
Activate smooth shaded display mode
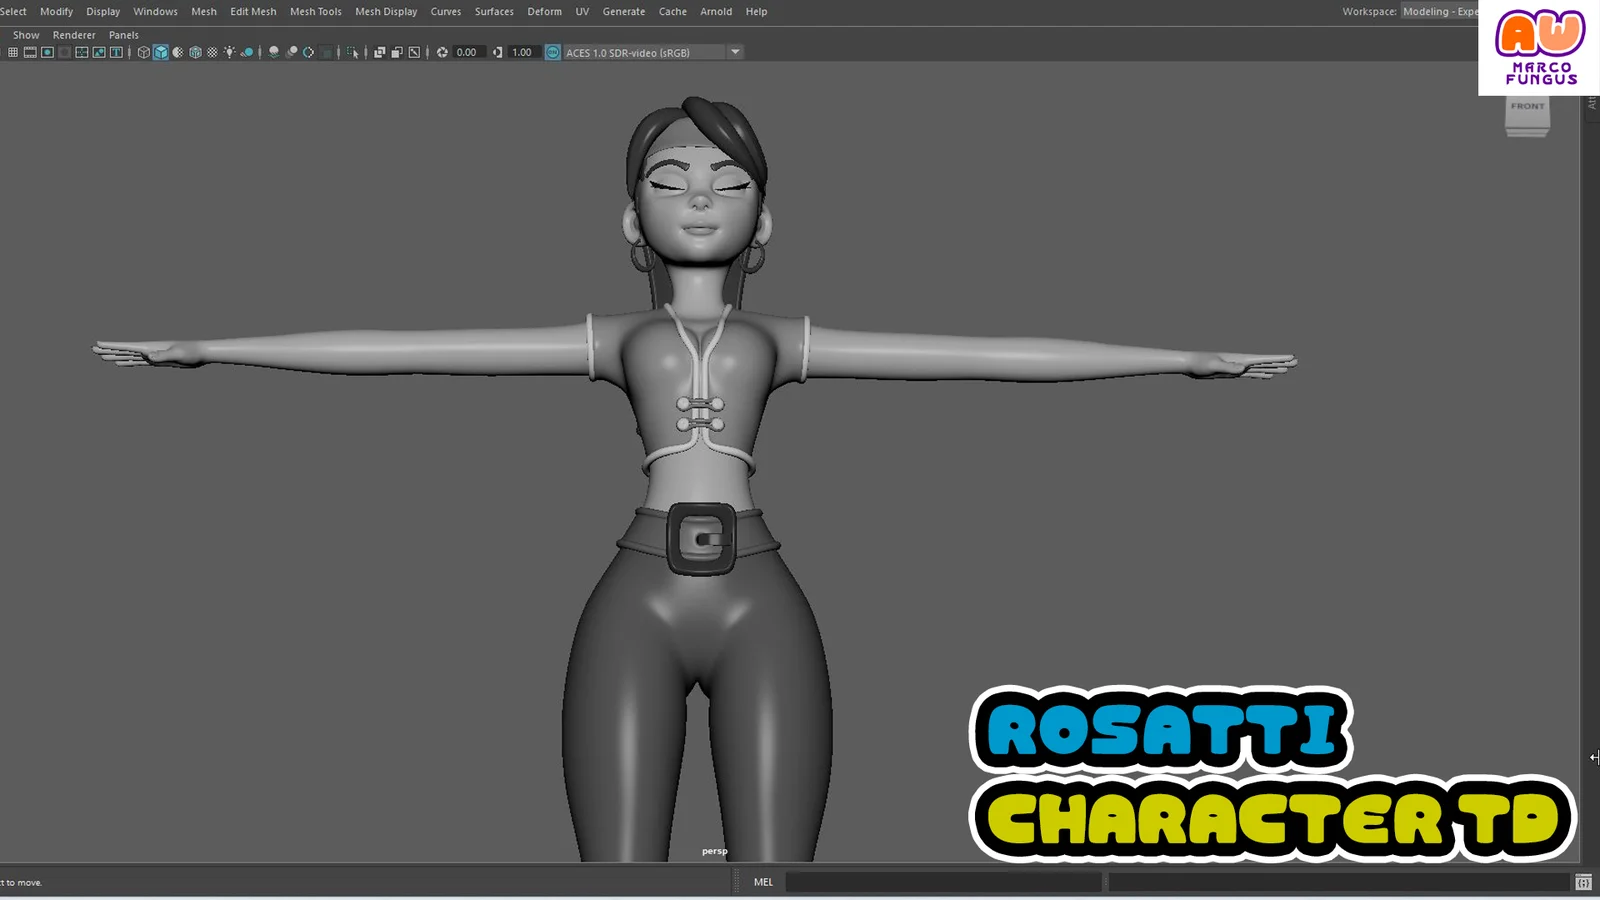[160, 52]
